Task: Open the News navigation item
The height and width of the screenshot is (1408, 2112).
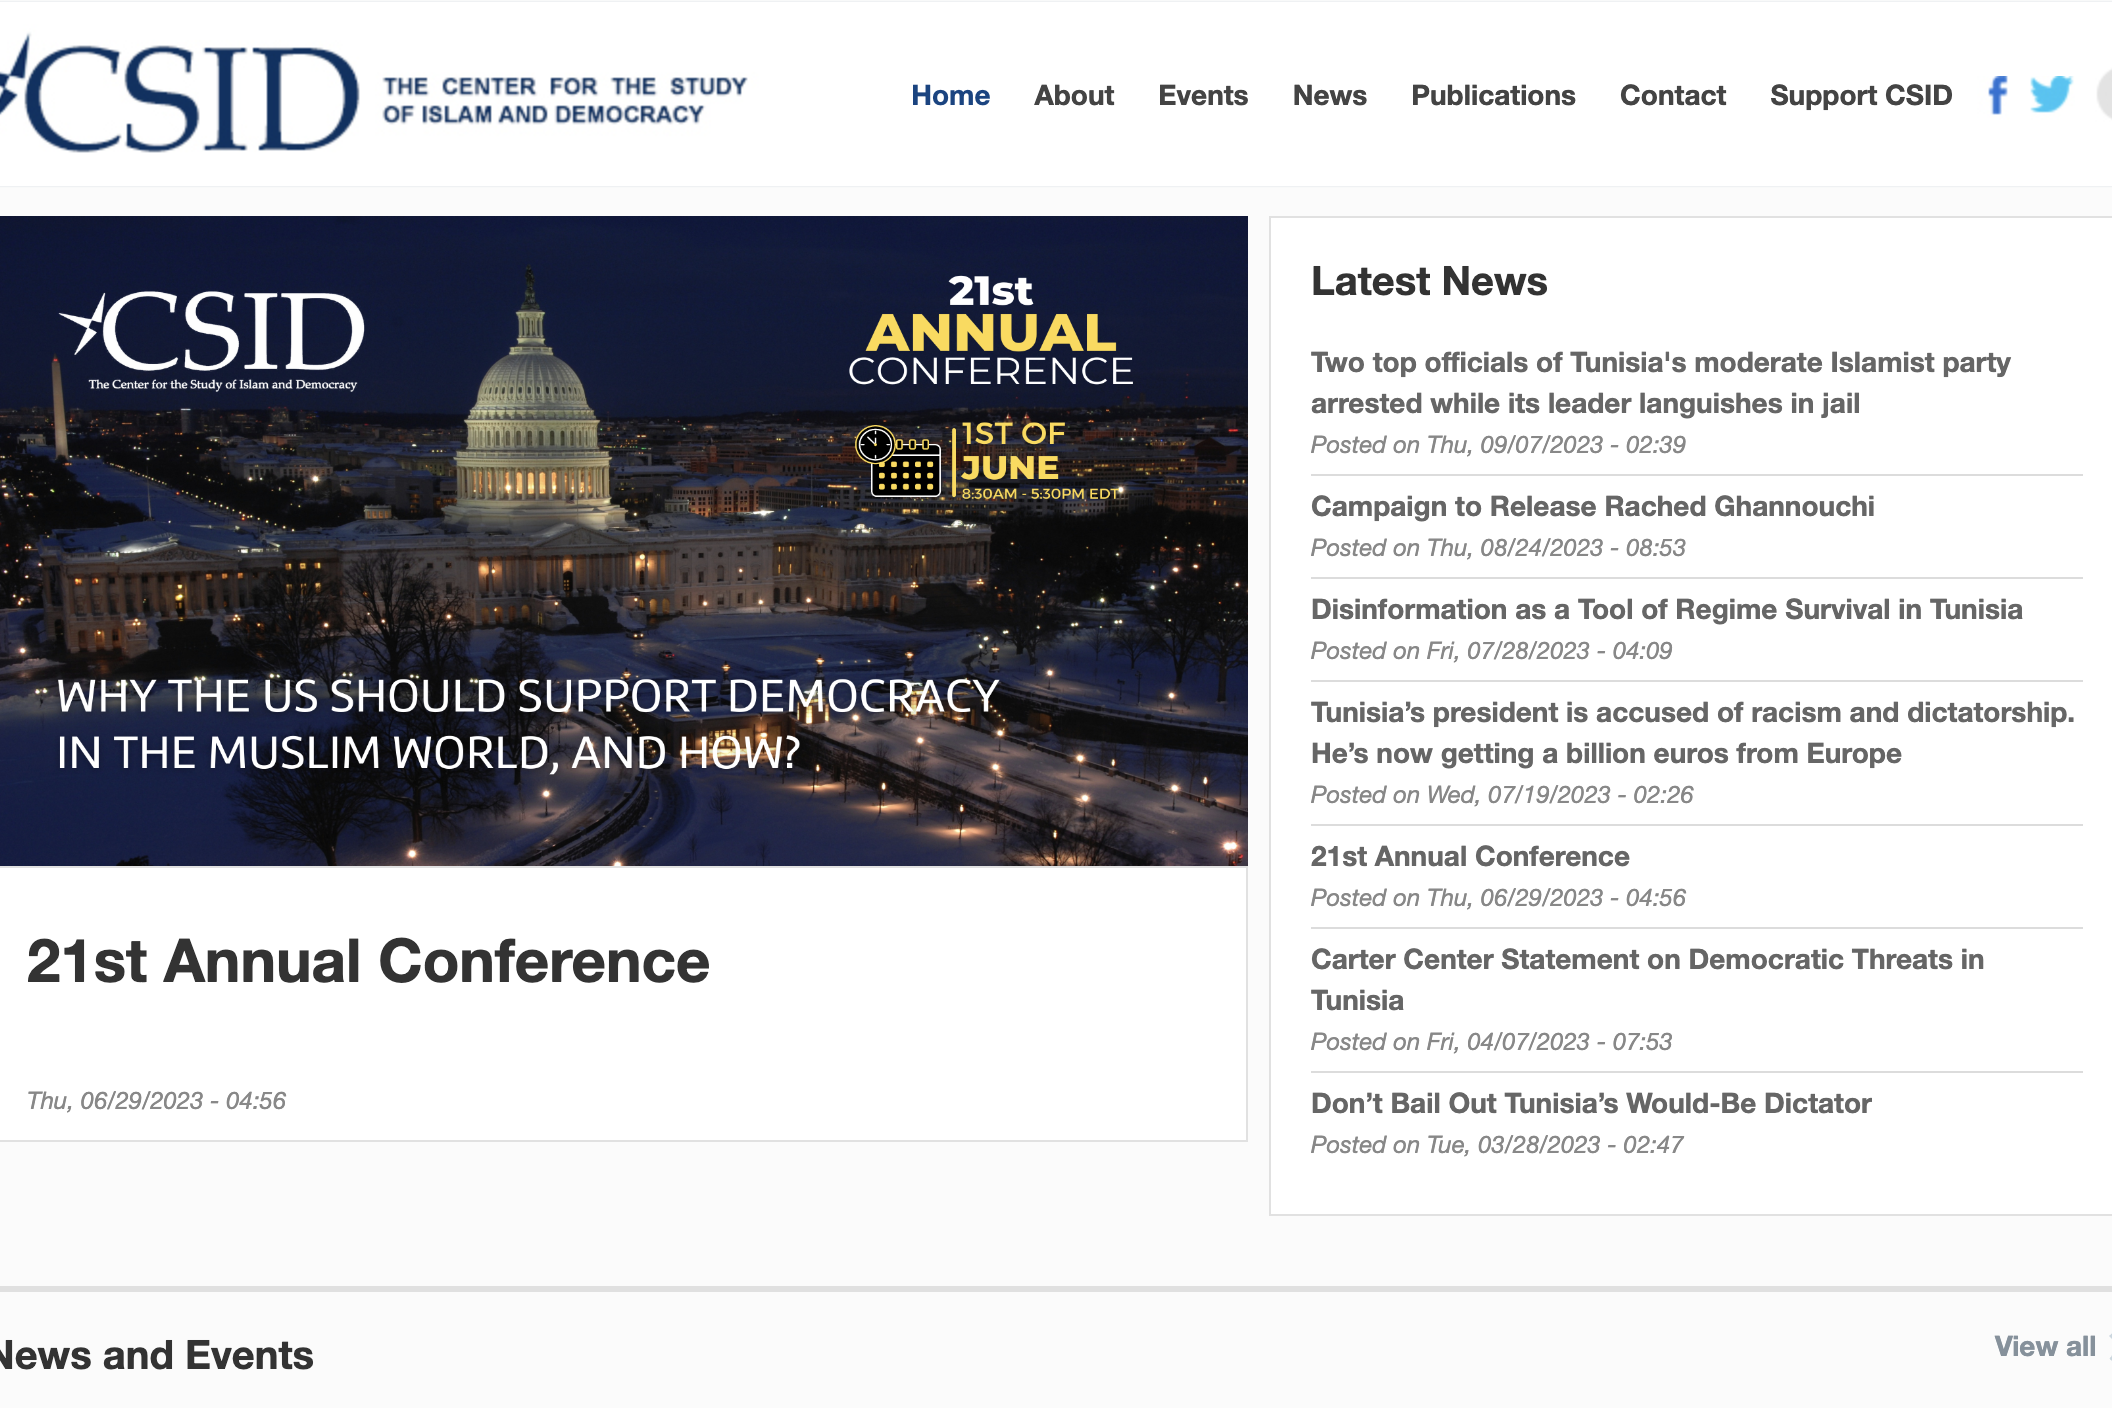Action: tap(1329, 96)
